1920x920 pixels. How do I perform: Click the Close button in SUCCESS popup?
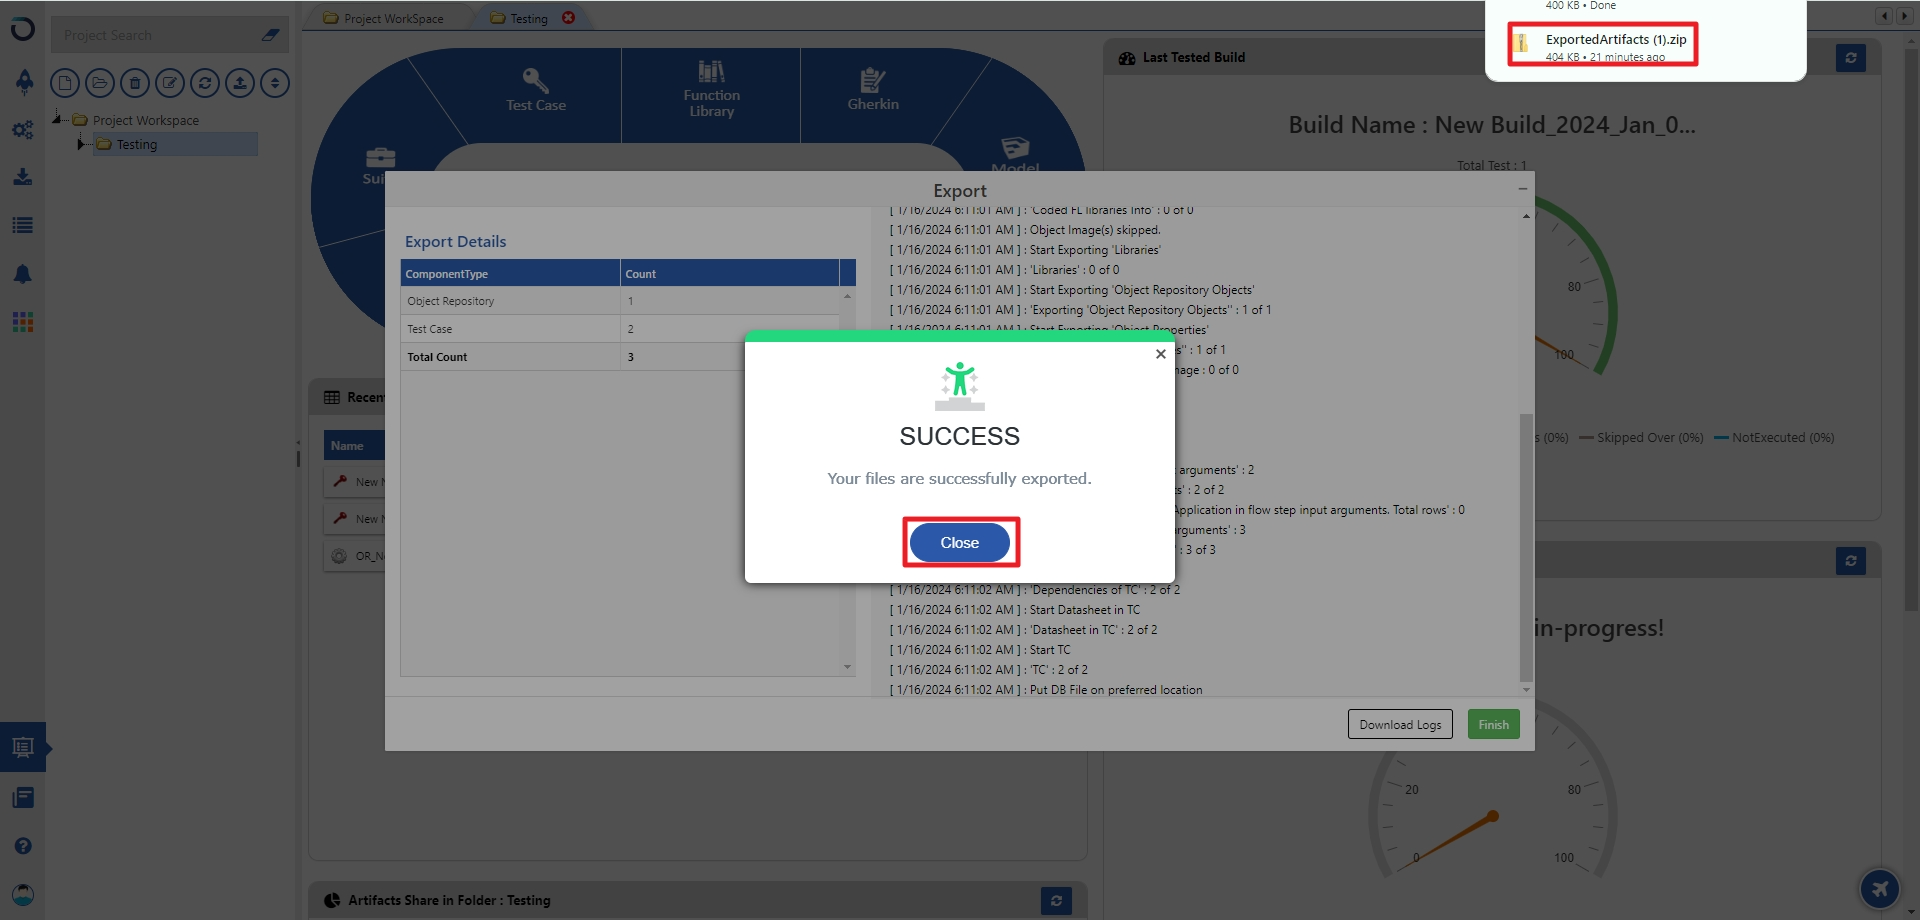960,543
